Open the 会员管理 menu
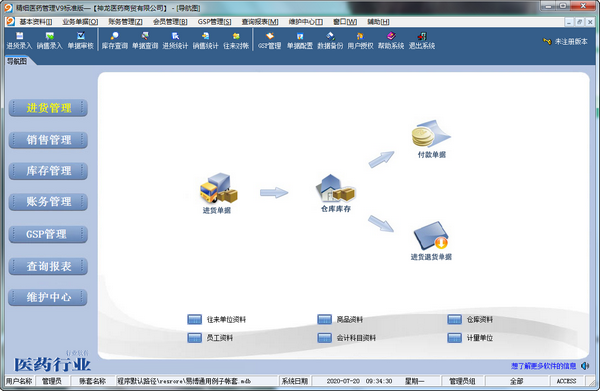The height and width of the screenshot is (391, 600). [170, 22]
